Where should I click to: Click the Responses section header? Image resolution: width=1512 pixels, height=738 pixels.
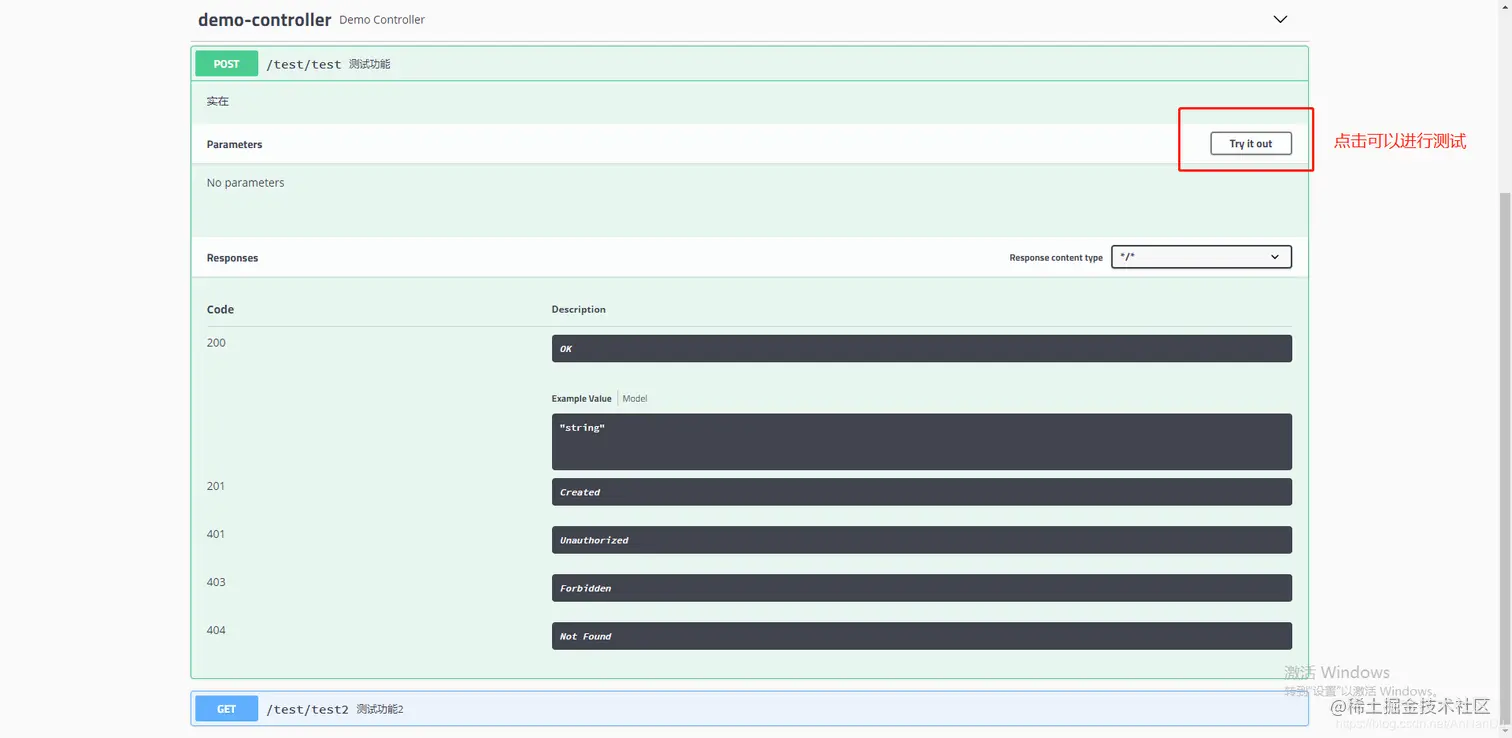tap(232, 257)
